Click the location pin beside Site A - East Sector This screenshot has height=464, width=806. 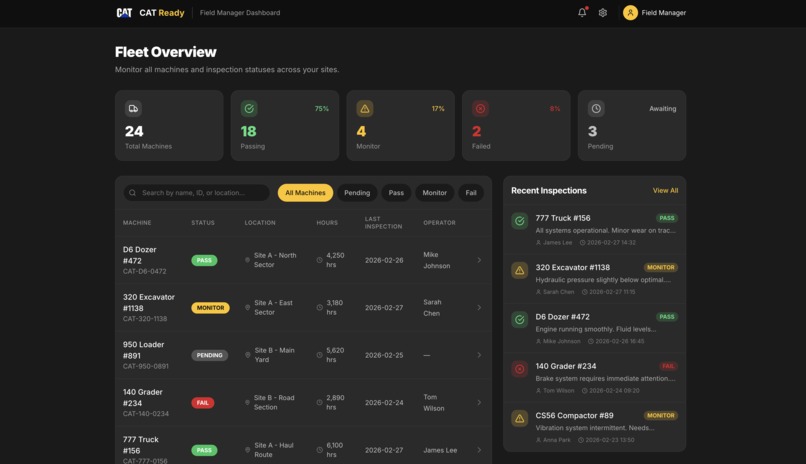[x=247, y=307]
